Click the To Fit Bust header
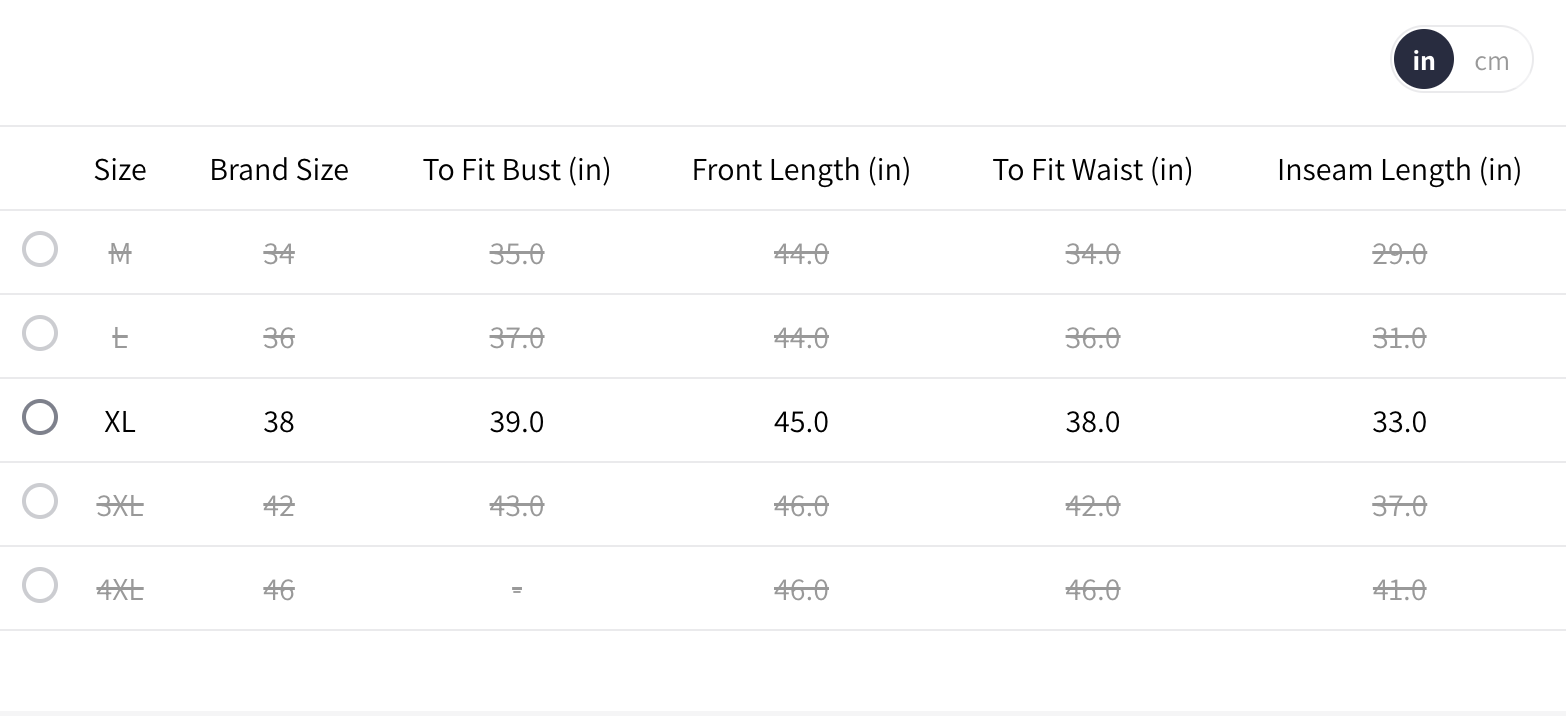The height and width of the screenshot is (716, 1566). (516, 170)
